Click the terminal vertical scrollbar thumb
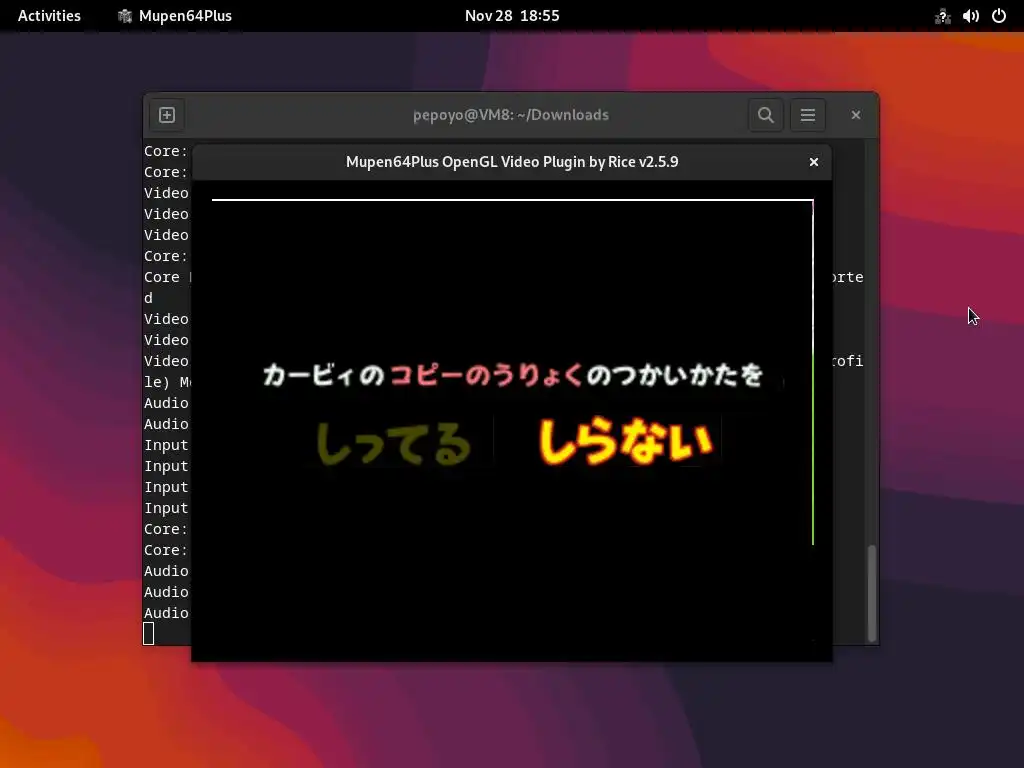The width and height of the screenshot is (1024, 768). 871,593
